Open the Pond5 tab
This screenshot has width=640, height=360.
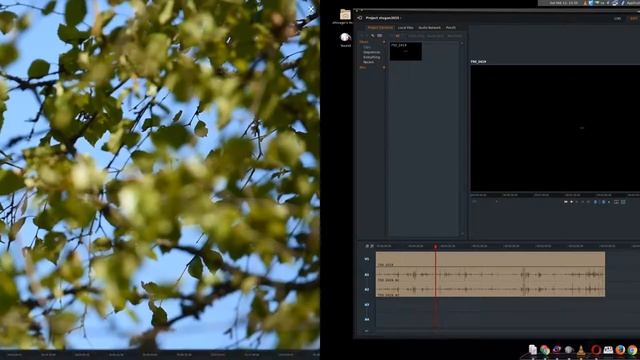451,28
